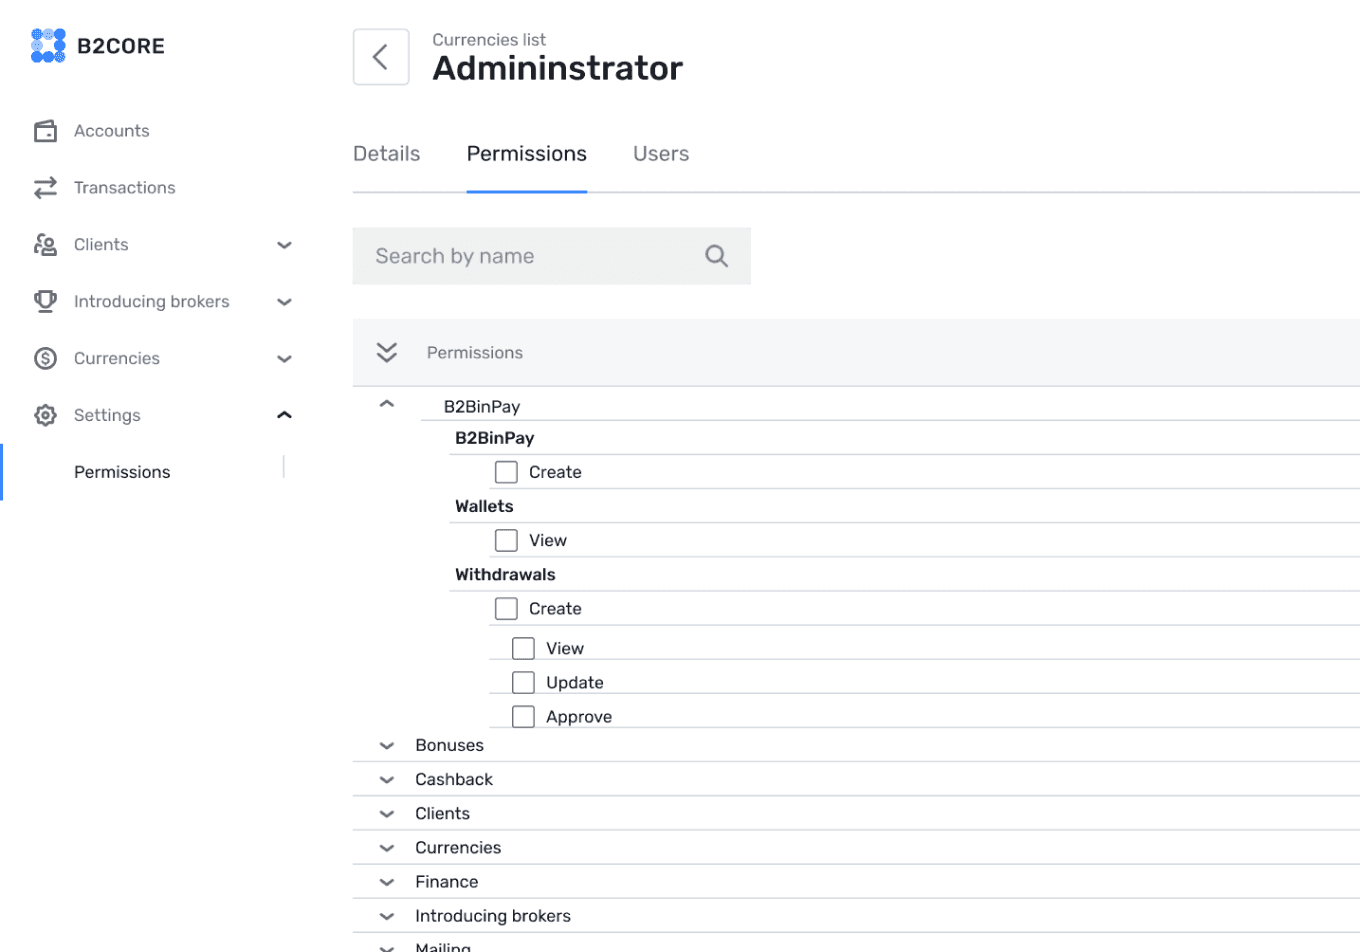
Task: Click the bold B2BinPay subgroup heading
Action: point(494,438)
